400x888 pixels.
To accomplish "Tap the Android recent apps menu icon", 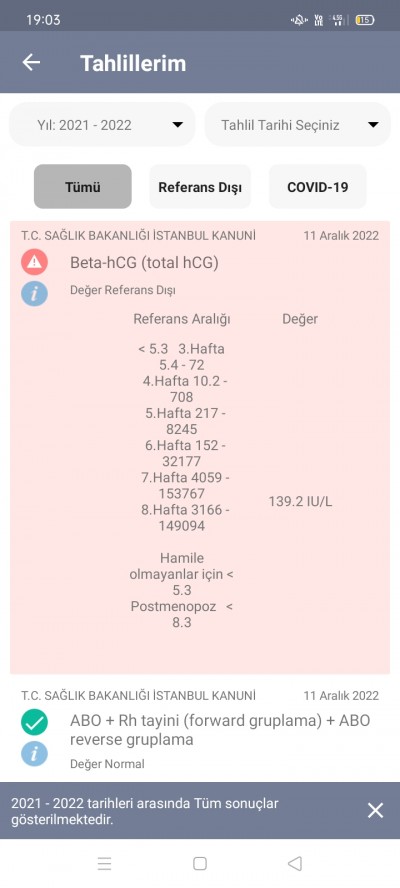I will coord(104,863).
